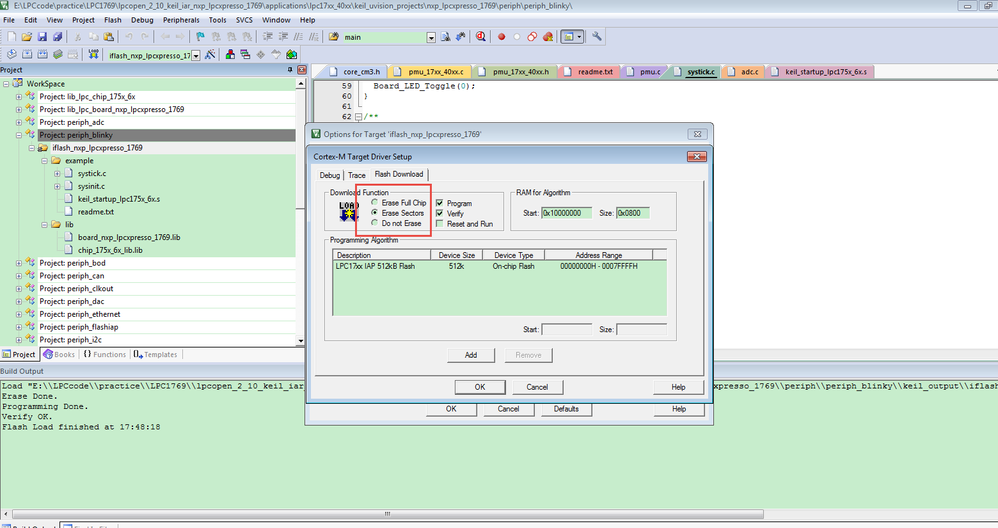Click the Save All icon
The width and height of the screenshot is (998, 528).
pyautogui.click(x=57, y=37)
